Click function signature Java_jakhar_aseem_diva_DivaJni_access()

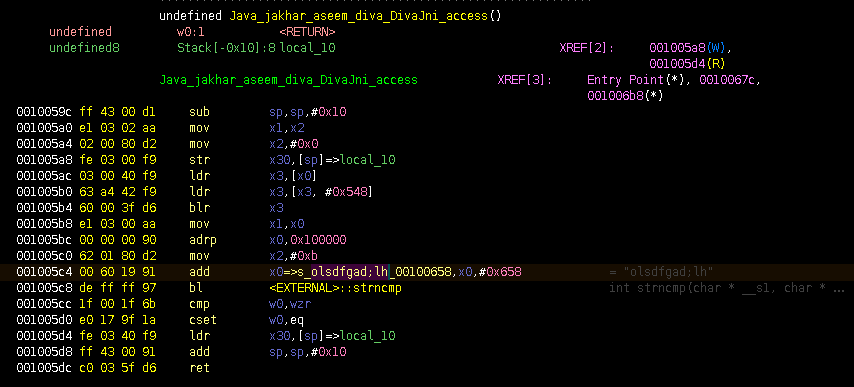[364, 16]
